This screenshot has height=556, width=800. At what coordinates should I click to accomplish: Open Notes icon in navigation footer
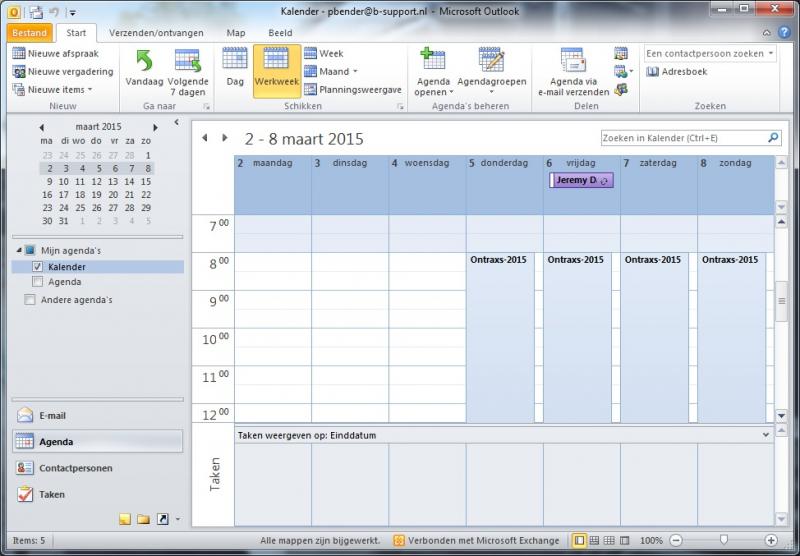125,519
